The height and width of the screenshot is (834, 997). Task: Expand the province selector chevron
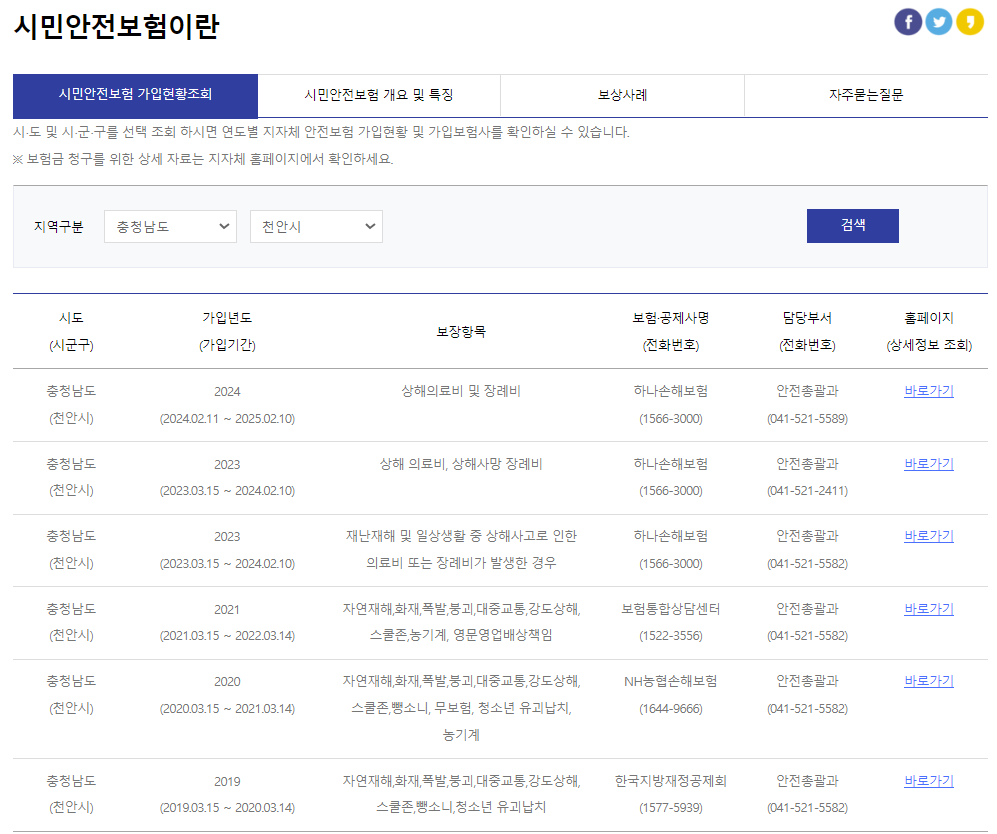222,226
